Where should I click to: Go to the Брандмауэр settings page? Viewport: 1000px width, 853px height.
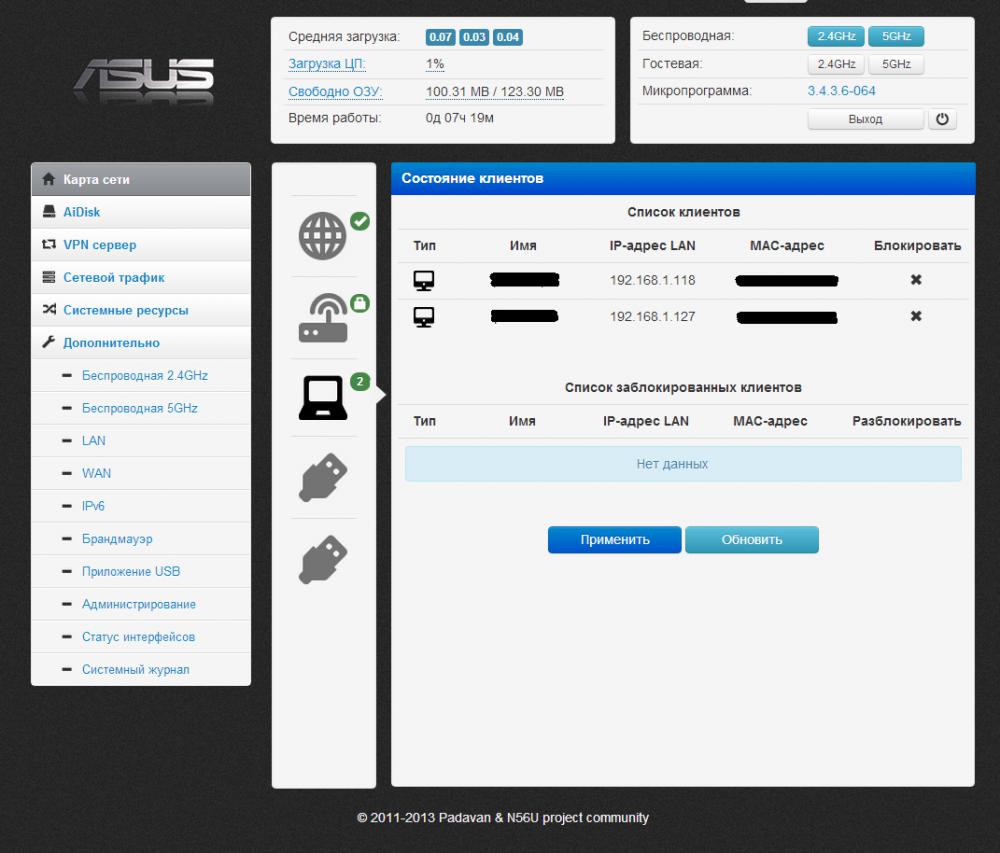[117, 539]
